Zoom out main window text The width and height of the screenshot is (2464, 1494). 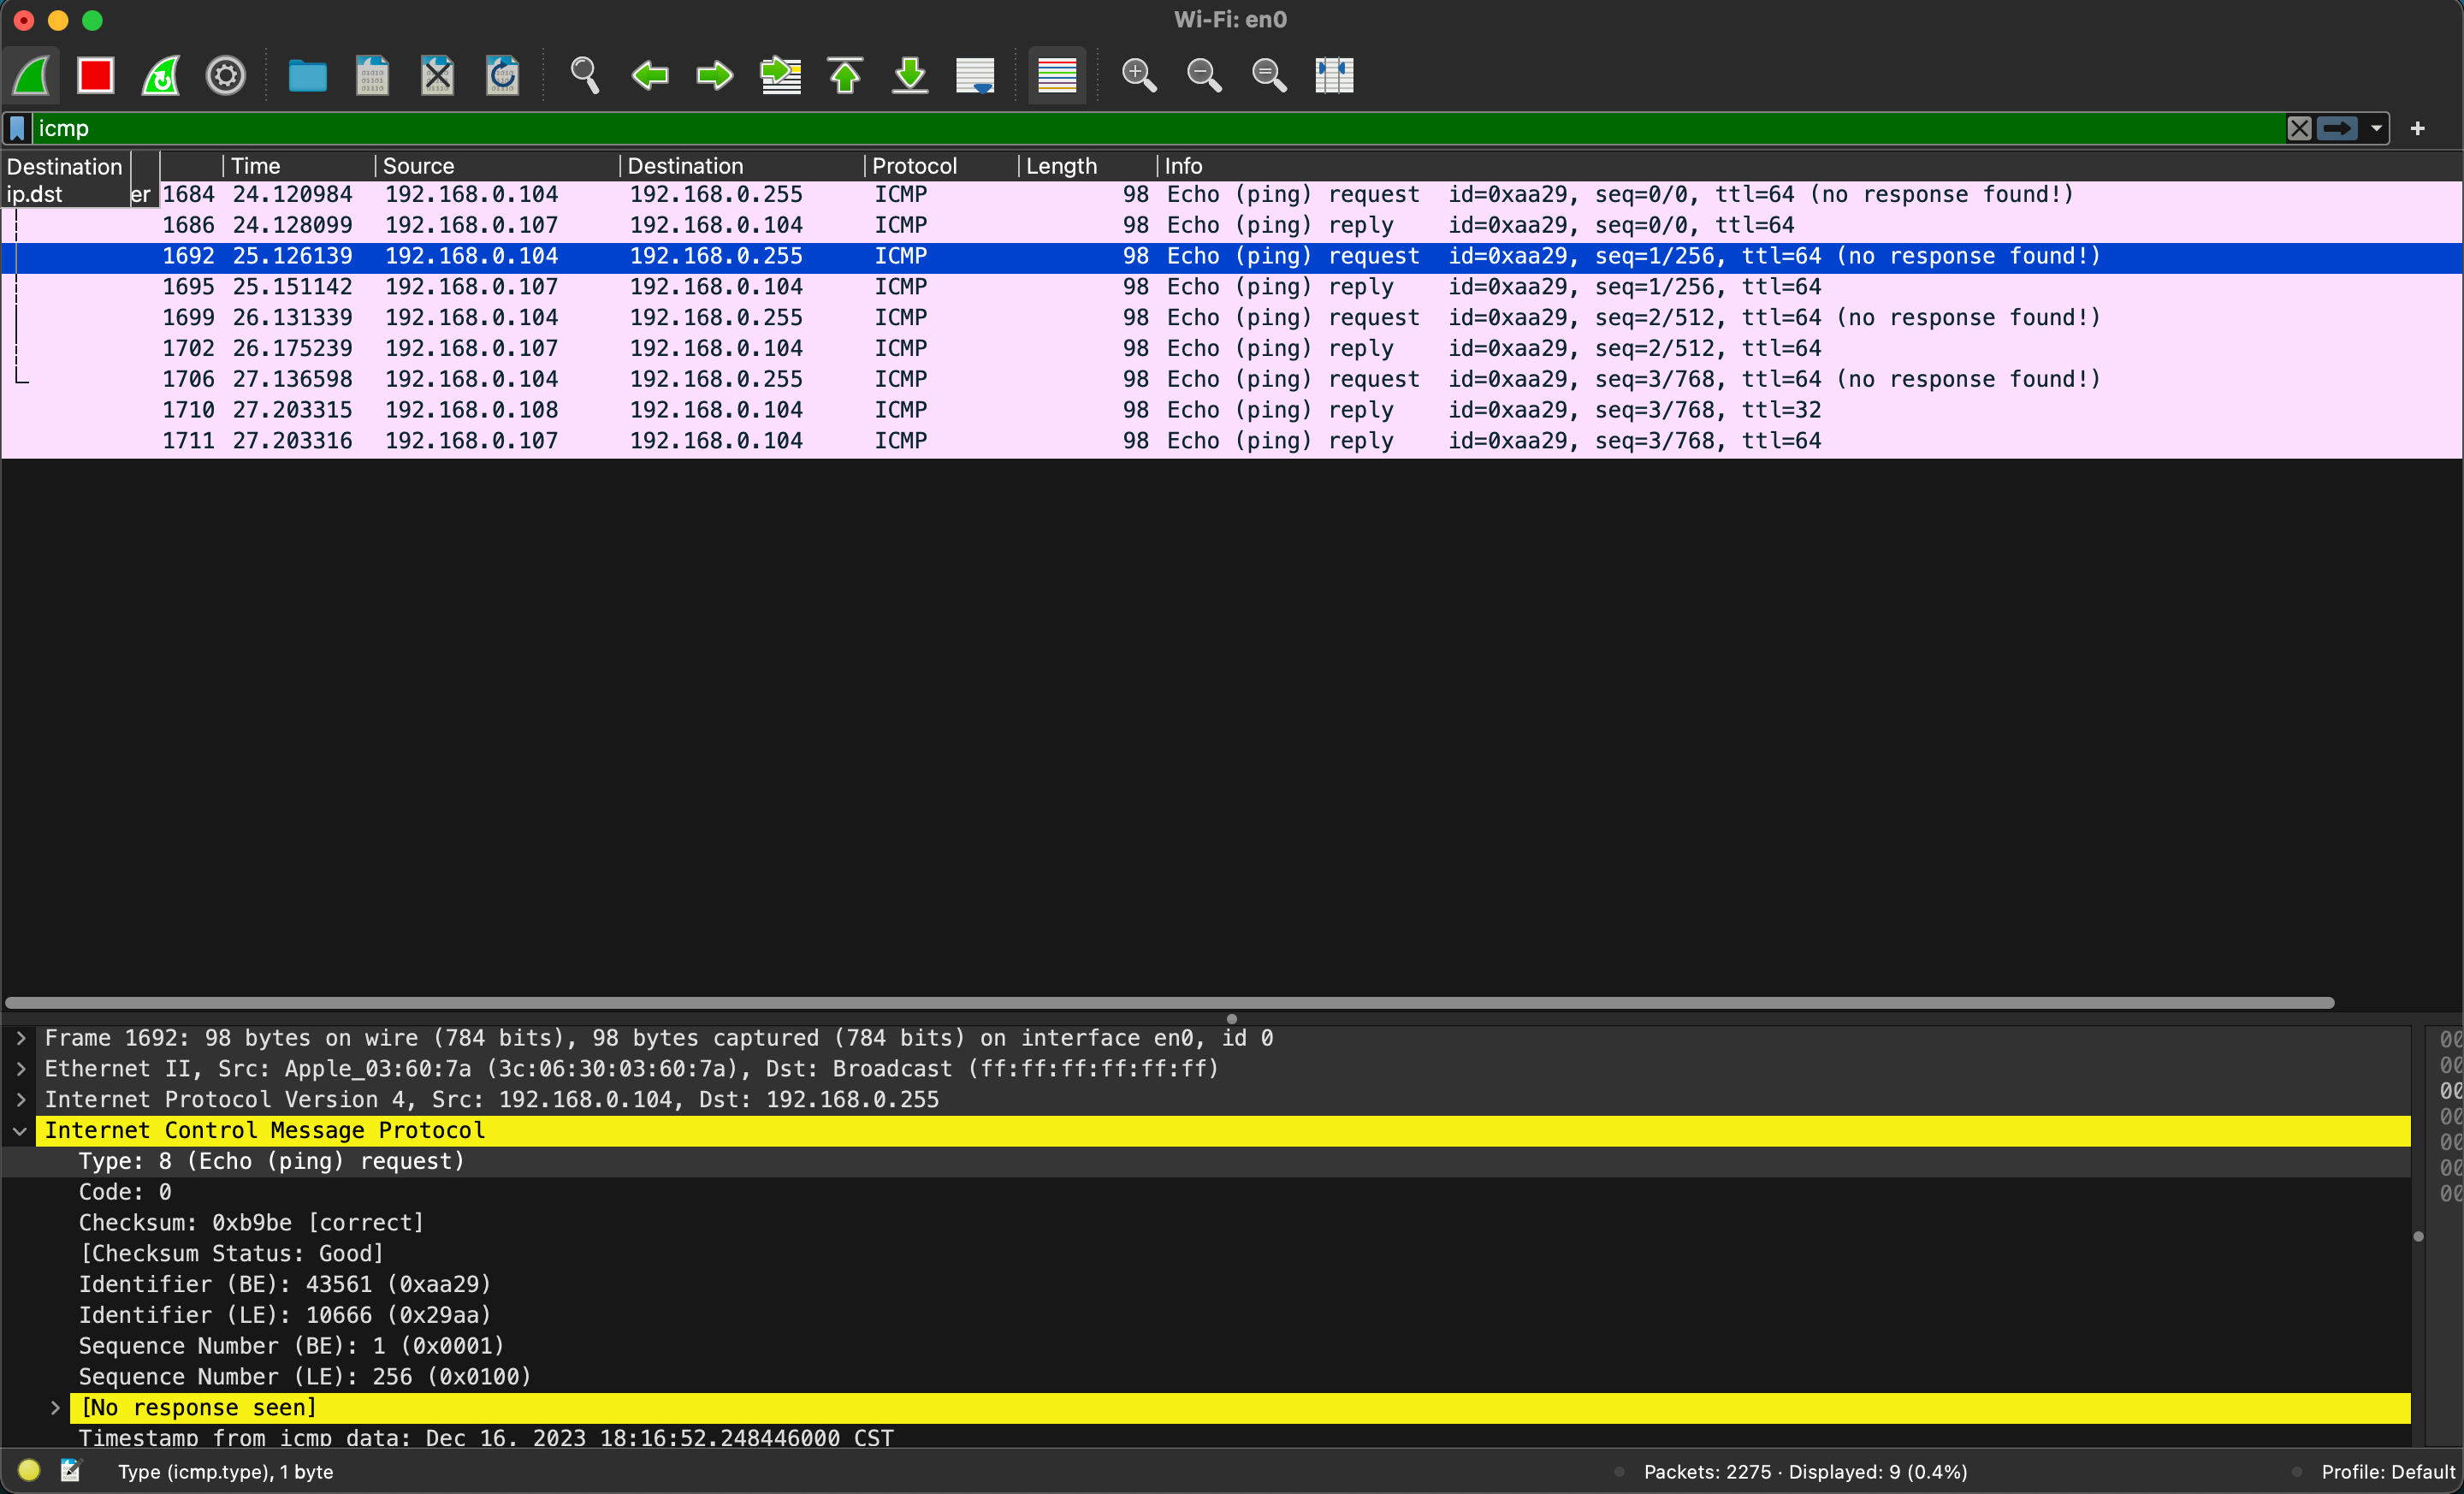(1204, 75)
